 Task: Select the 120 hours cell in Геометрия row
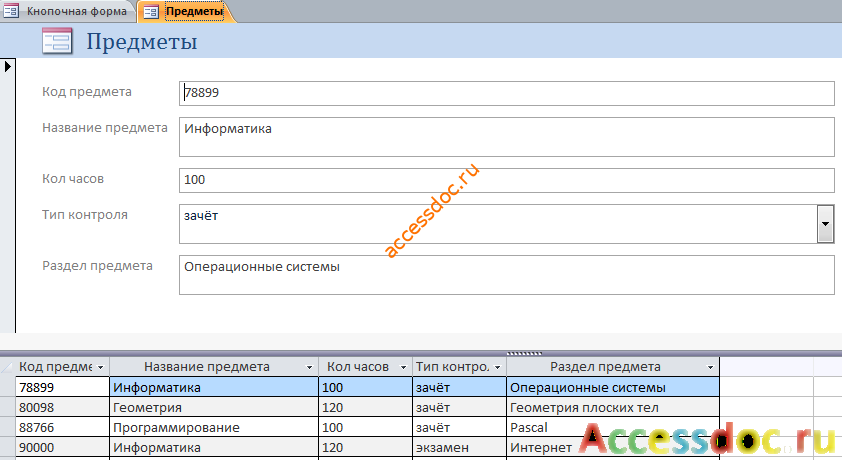coord(365,407)
